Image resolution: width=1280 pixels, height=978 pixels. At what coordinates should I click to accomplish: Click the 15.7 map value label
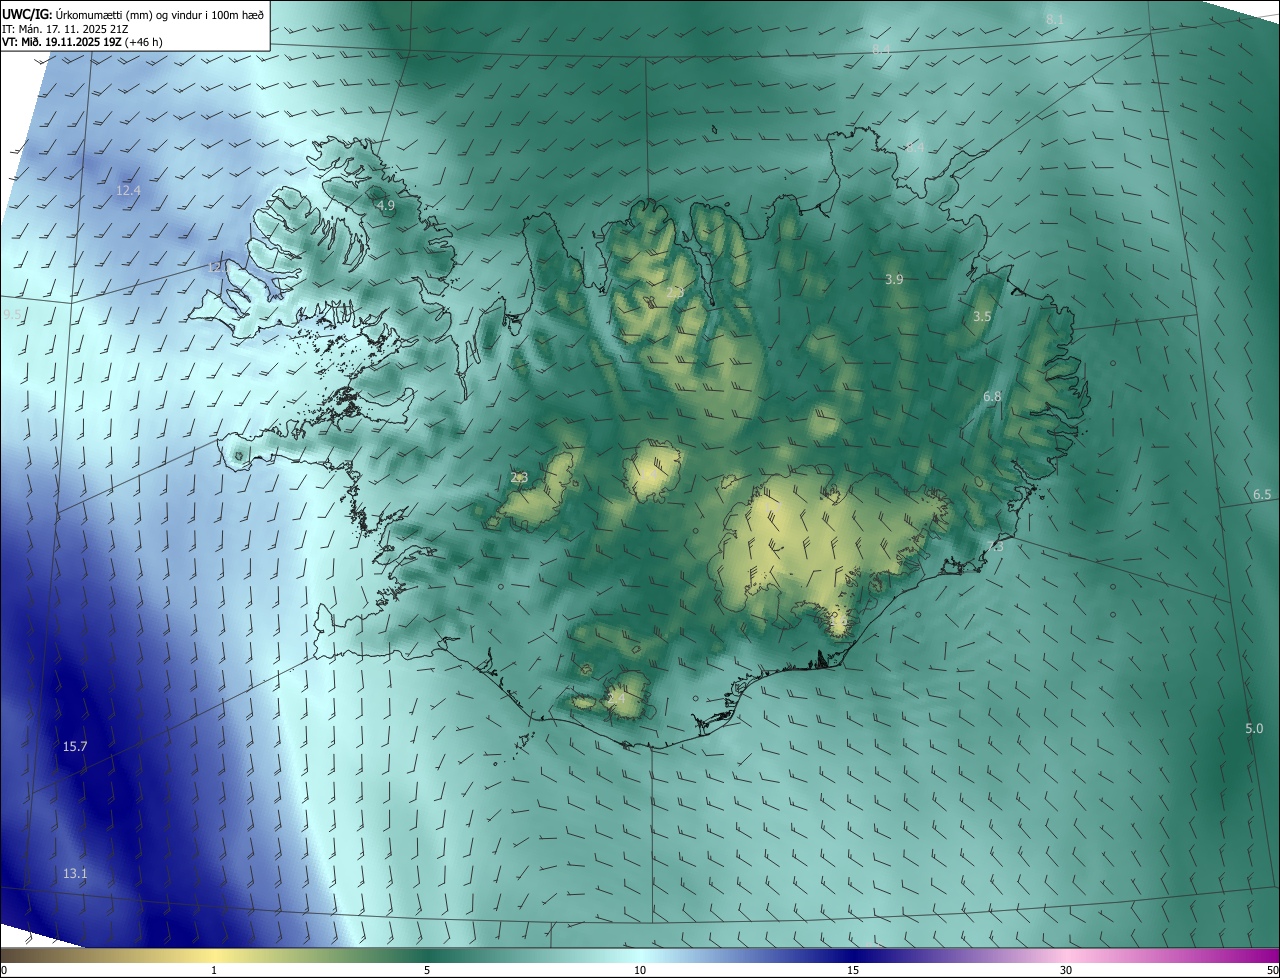coord(75,747)
